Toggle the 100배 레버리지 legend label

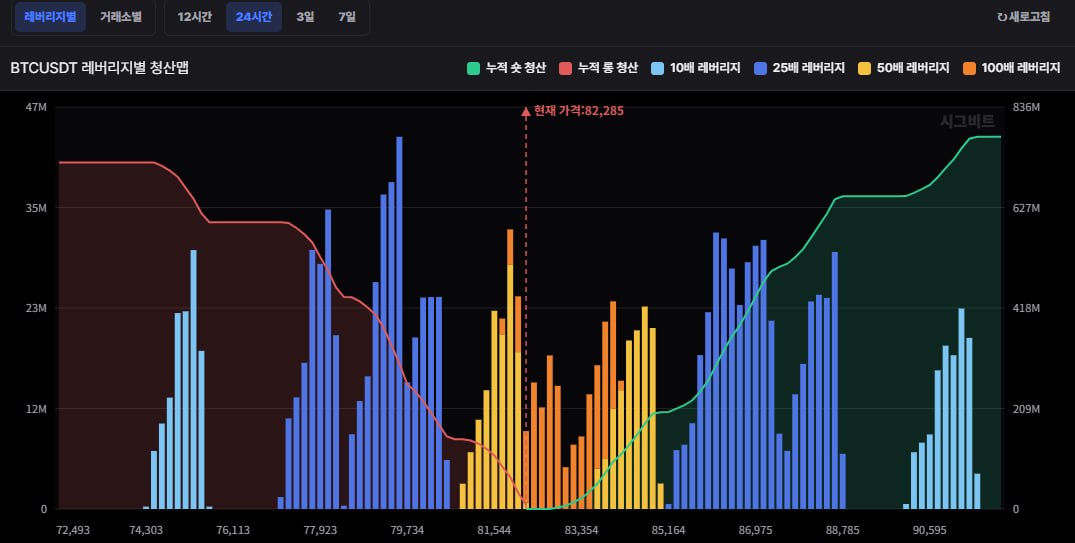1020,68
